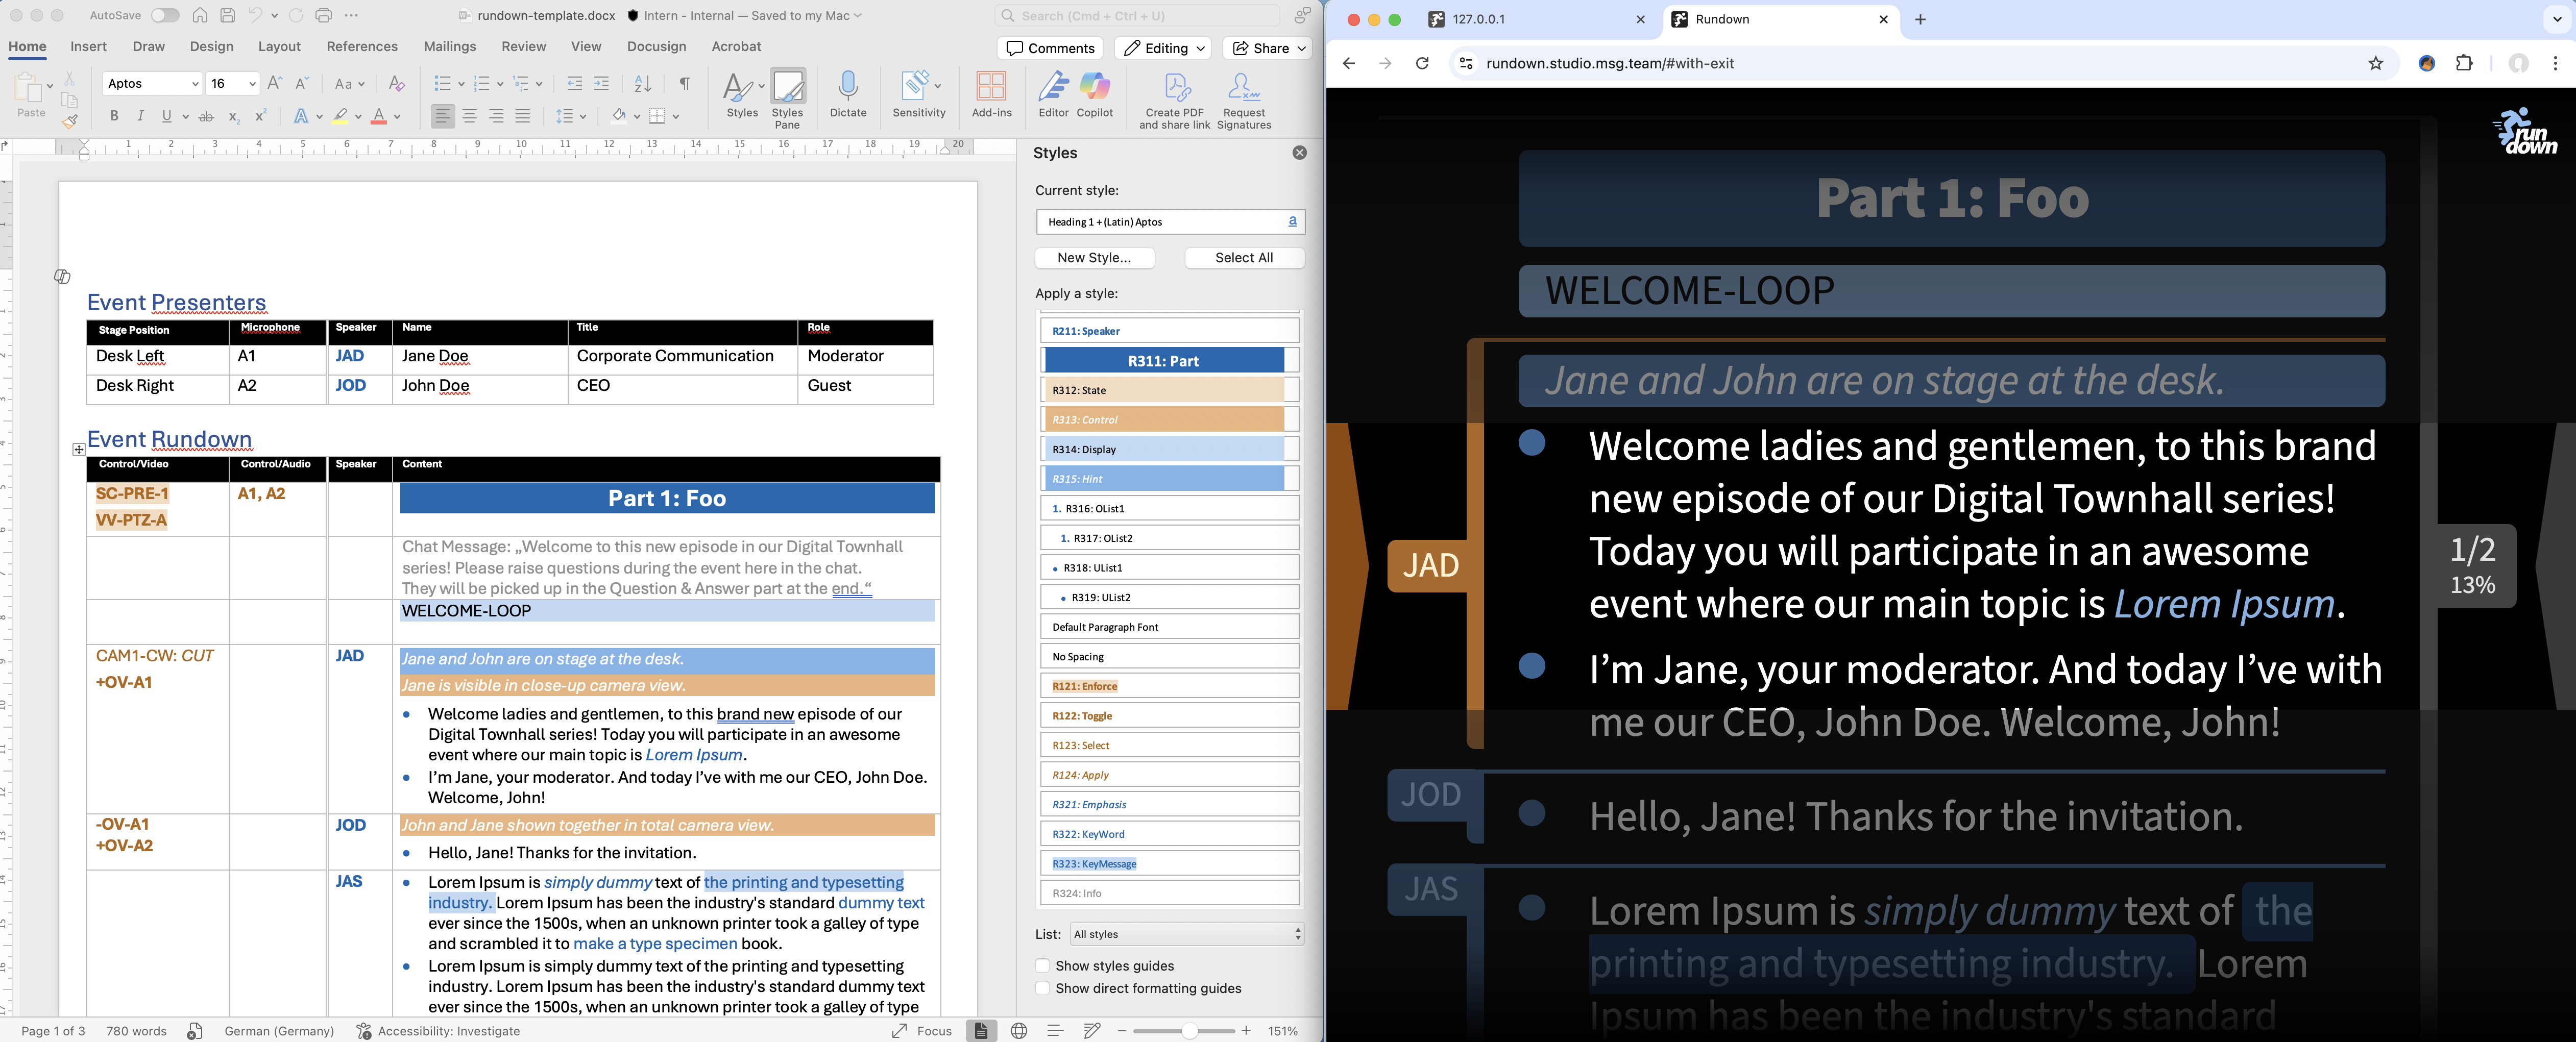2576x1042 pixels.
Task: Click the Sort A-Z icon
Action: point(643,84)
